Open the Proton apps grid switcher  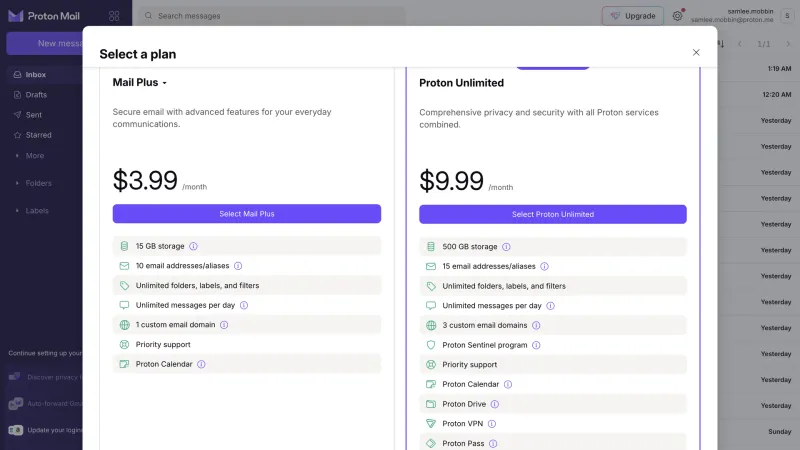click(x=114, y=16)
